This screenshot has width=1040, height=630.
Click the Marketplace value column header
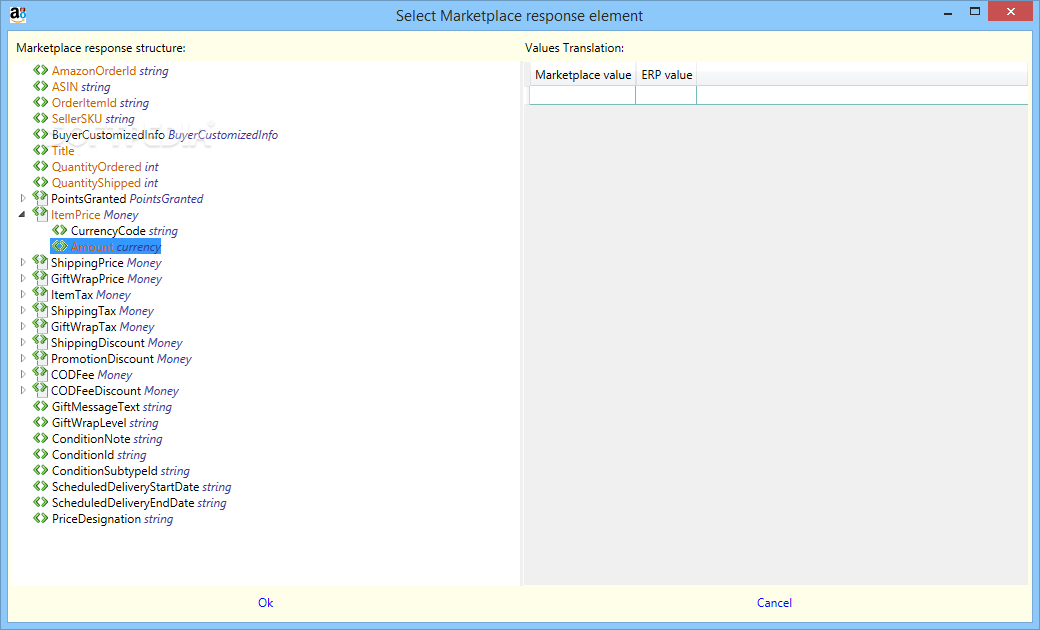[583, 75]
